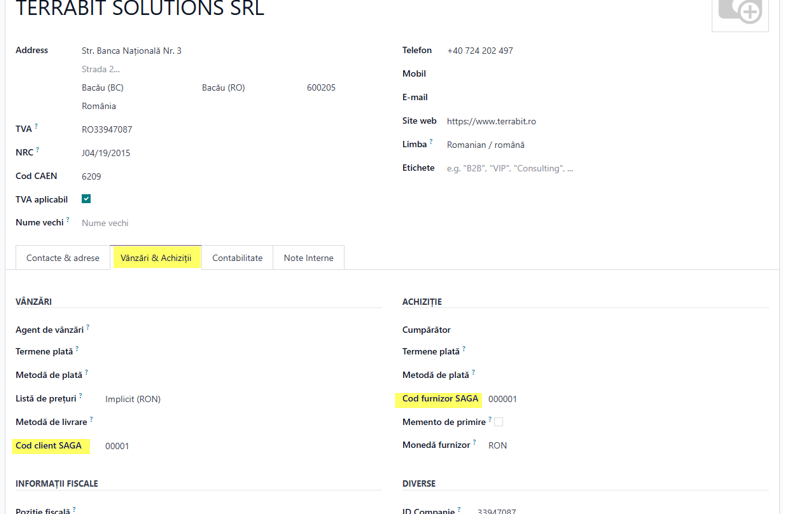791x519 pixels.
Task: Click the Cod client SAGA value 00001
Action: point(117,446)
